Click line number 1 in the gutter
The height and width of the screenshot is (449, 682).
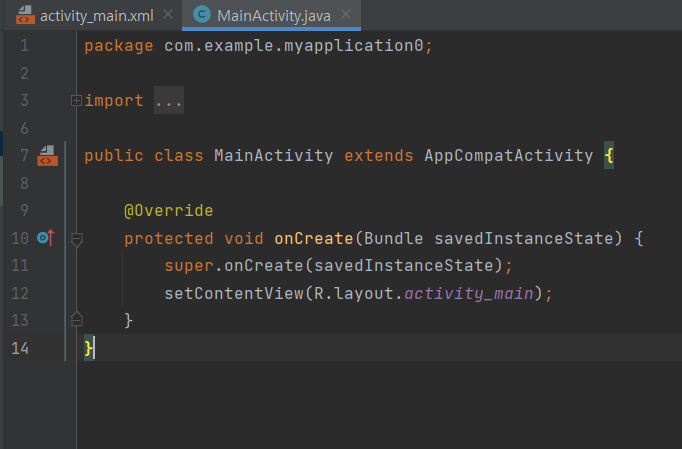[24, 46]
